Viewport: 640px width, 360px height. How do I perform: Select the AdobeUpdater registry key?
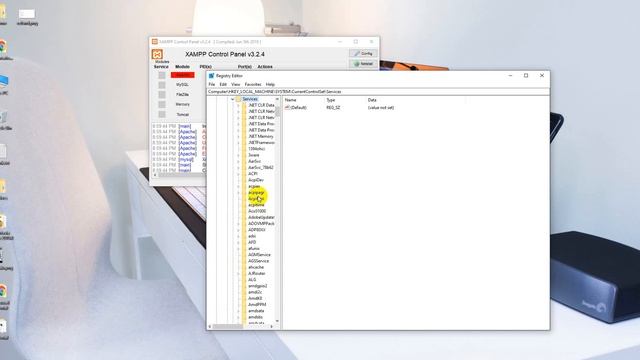tap(261, 218)
